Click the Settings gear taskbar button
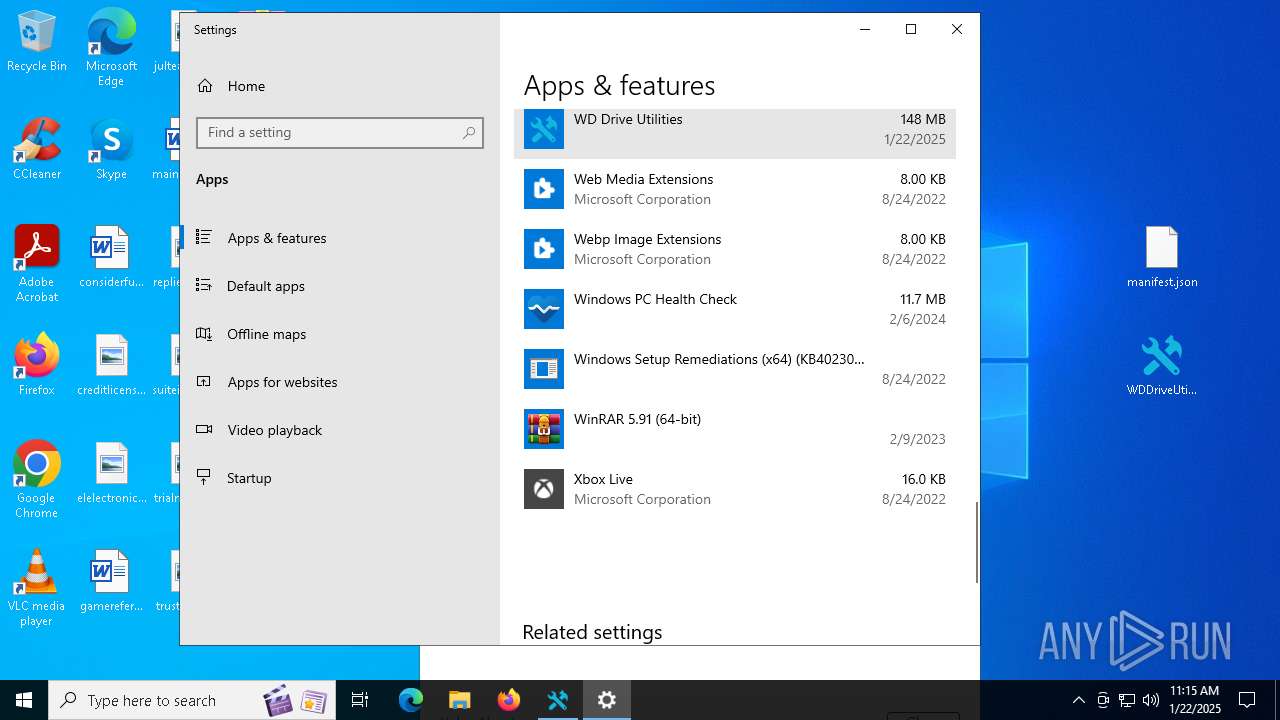 tap(607, 700)
